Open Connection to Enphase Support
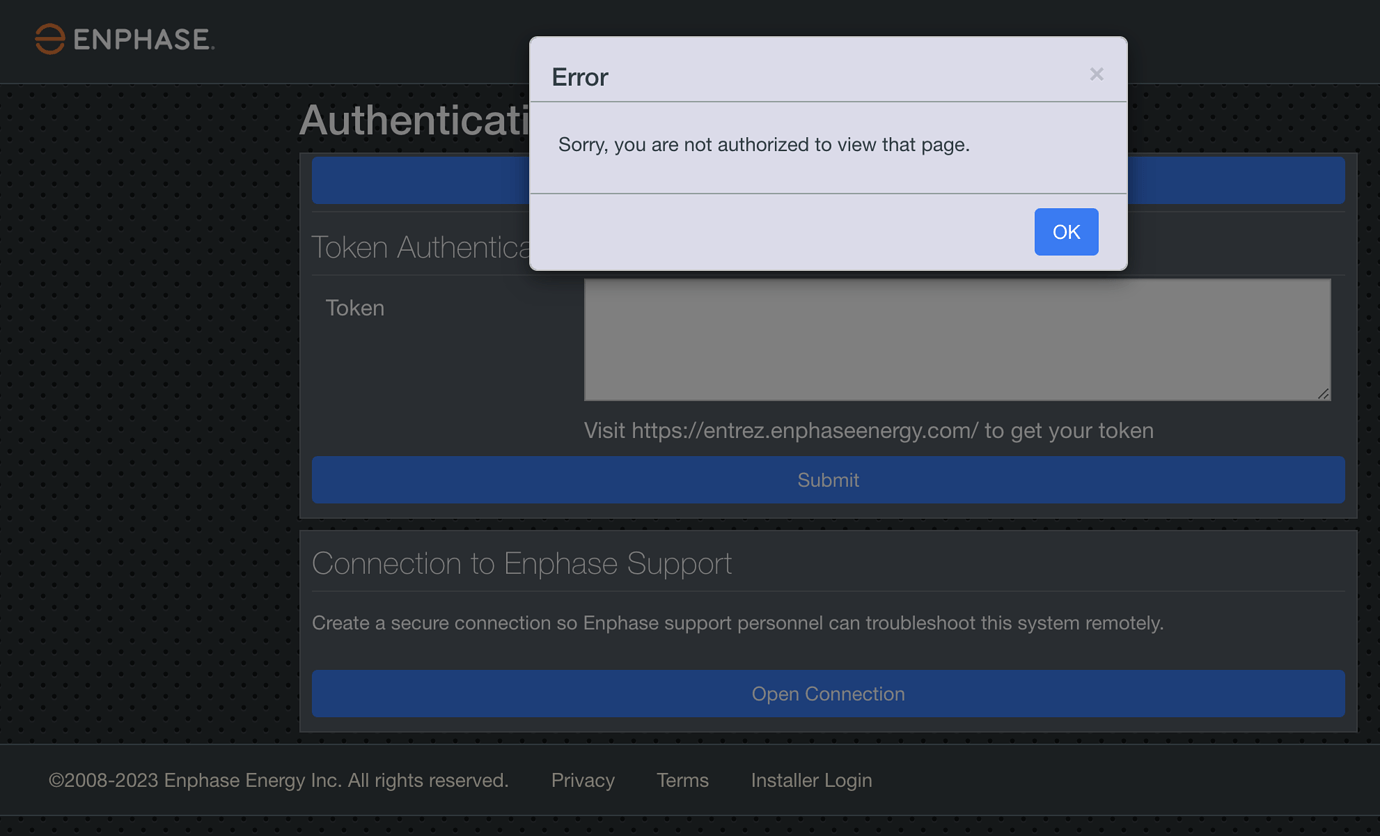1380x836 pixels. point(828,693)
